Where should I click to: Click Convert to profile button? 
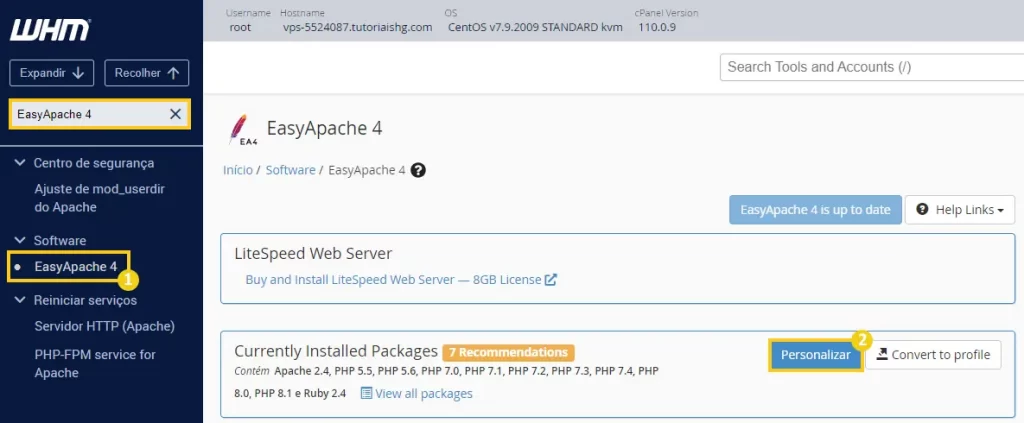pos(933,355)
